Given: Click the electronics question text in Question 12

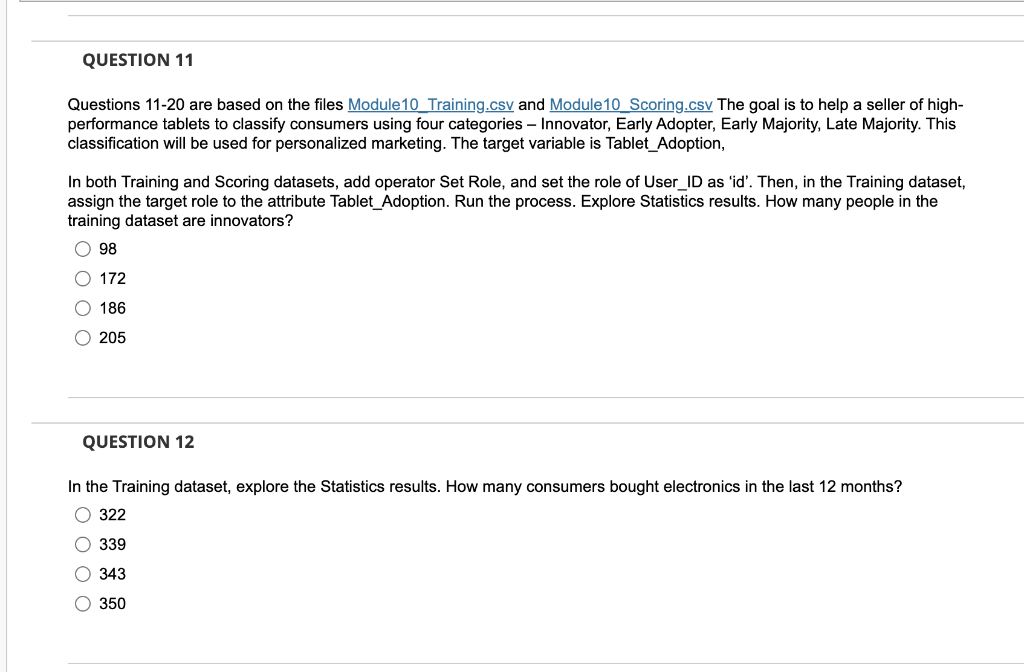Looking at the screenshot, I should pyautogui.click(x=485, y=487).
